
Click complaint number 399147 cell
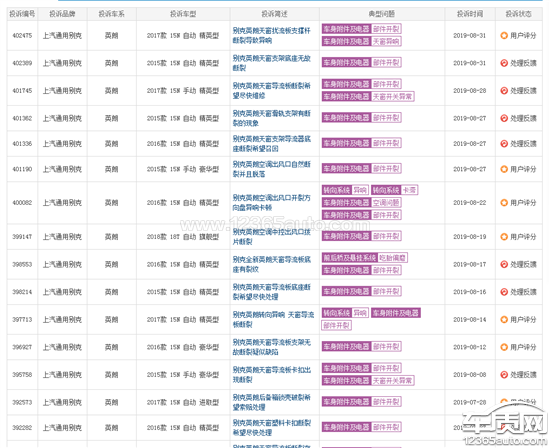pos(22,237)
